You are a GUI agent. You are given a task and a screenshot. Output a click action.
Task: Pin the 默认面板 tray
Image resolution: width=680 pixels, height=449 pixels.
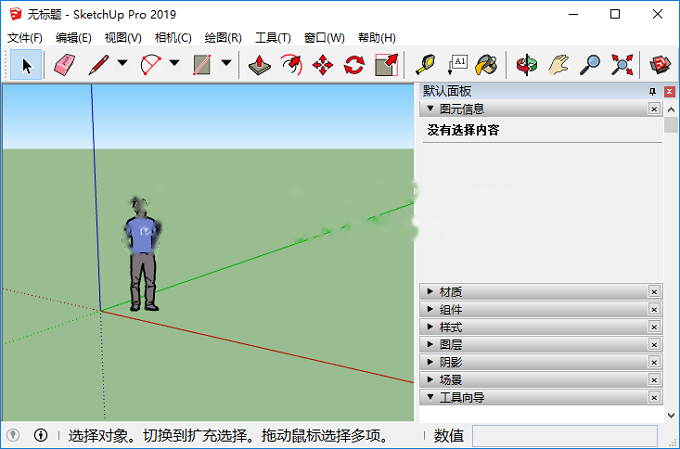click(652, 92)
